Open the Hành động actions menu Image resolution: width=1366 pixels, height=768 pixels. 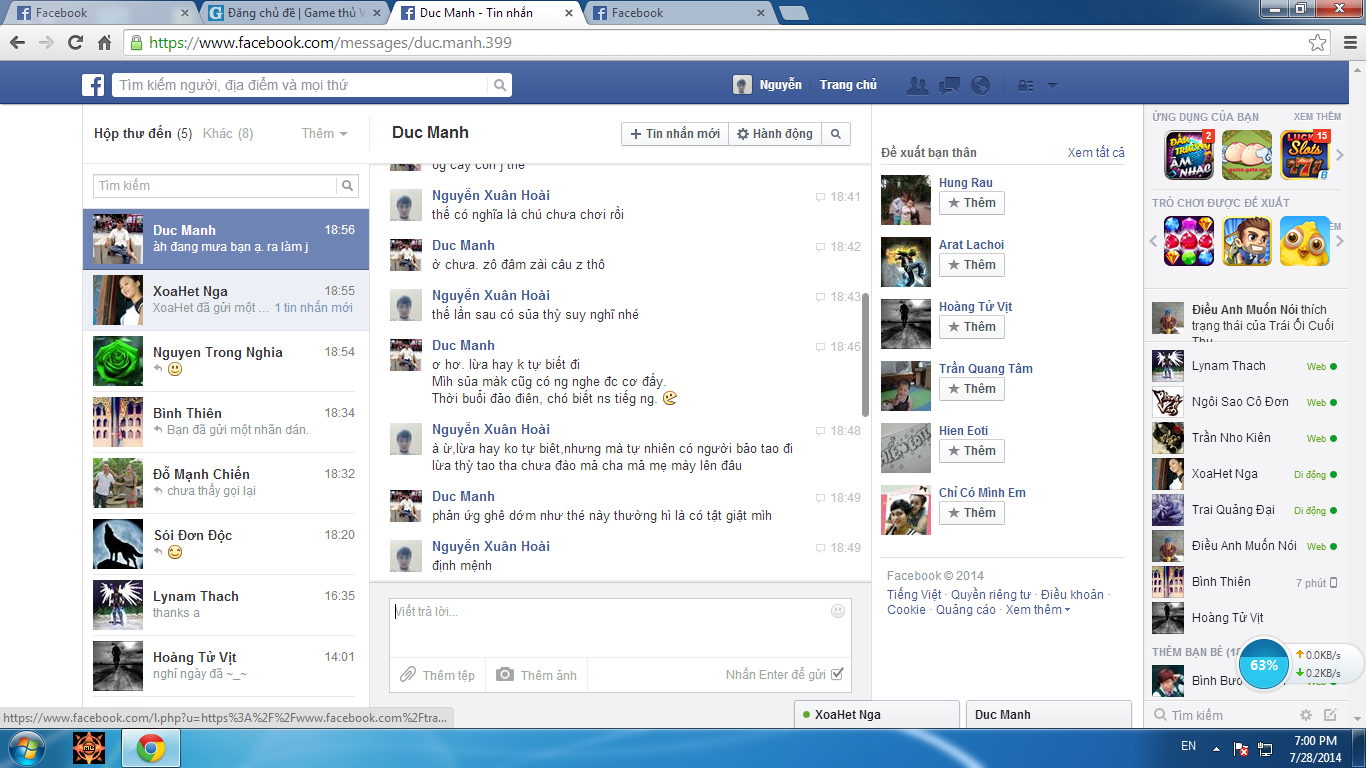(x=775, y=134)
